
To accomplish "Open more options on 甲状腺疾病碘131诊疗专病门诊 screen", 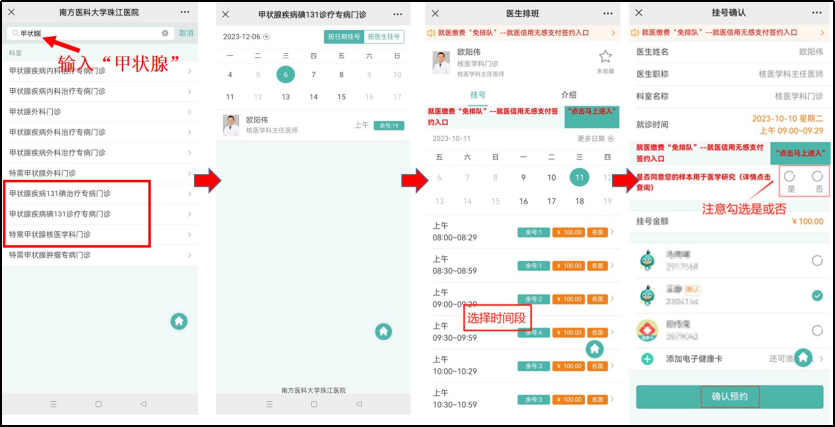I will tap(398, 14).
